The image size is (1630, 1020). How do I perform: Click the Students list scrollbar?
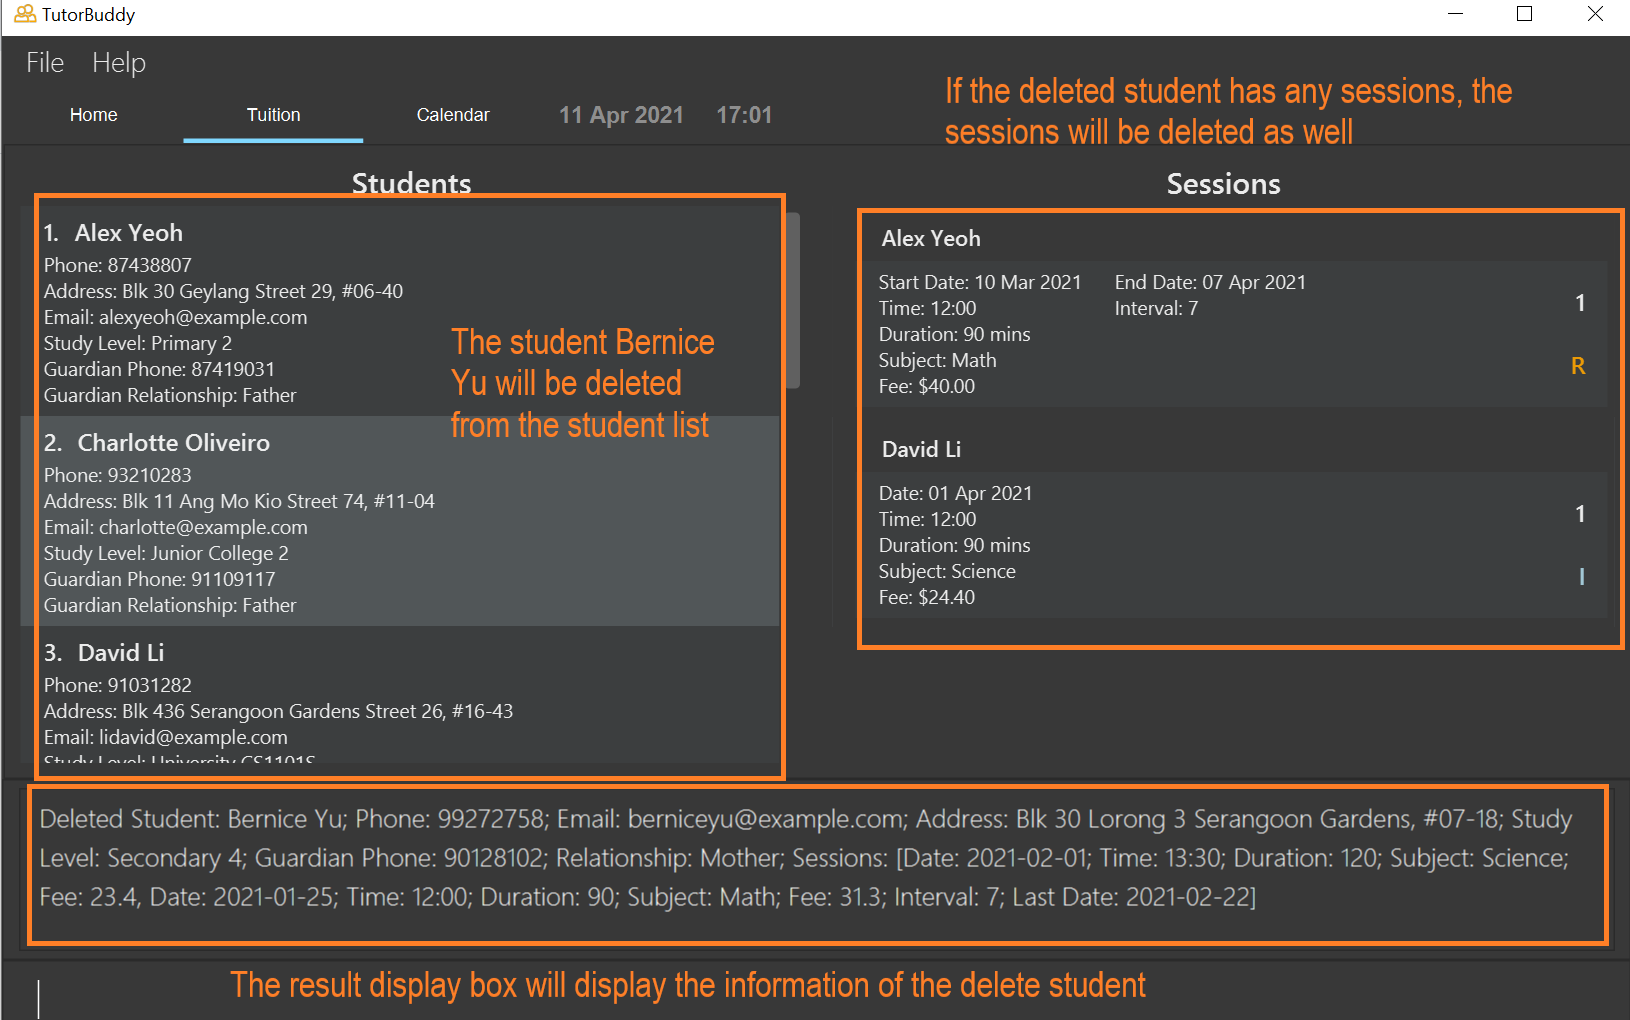tap(793, 300)
